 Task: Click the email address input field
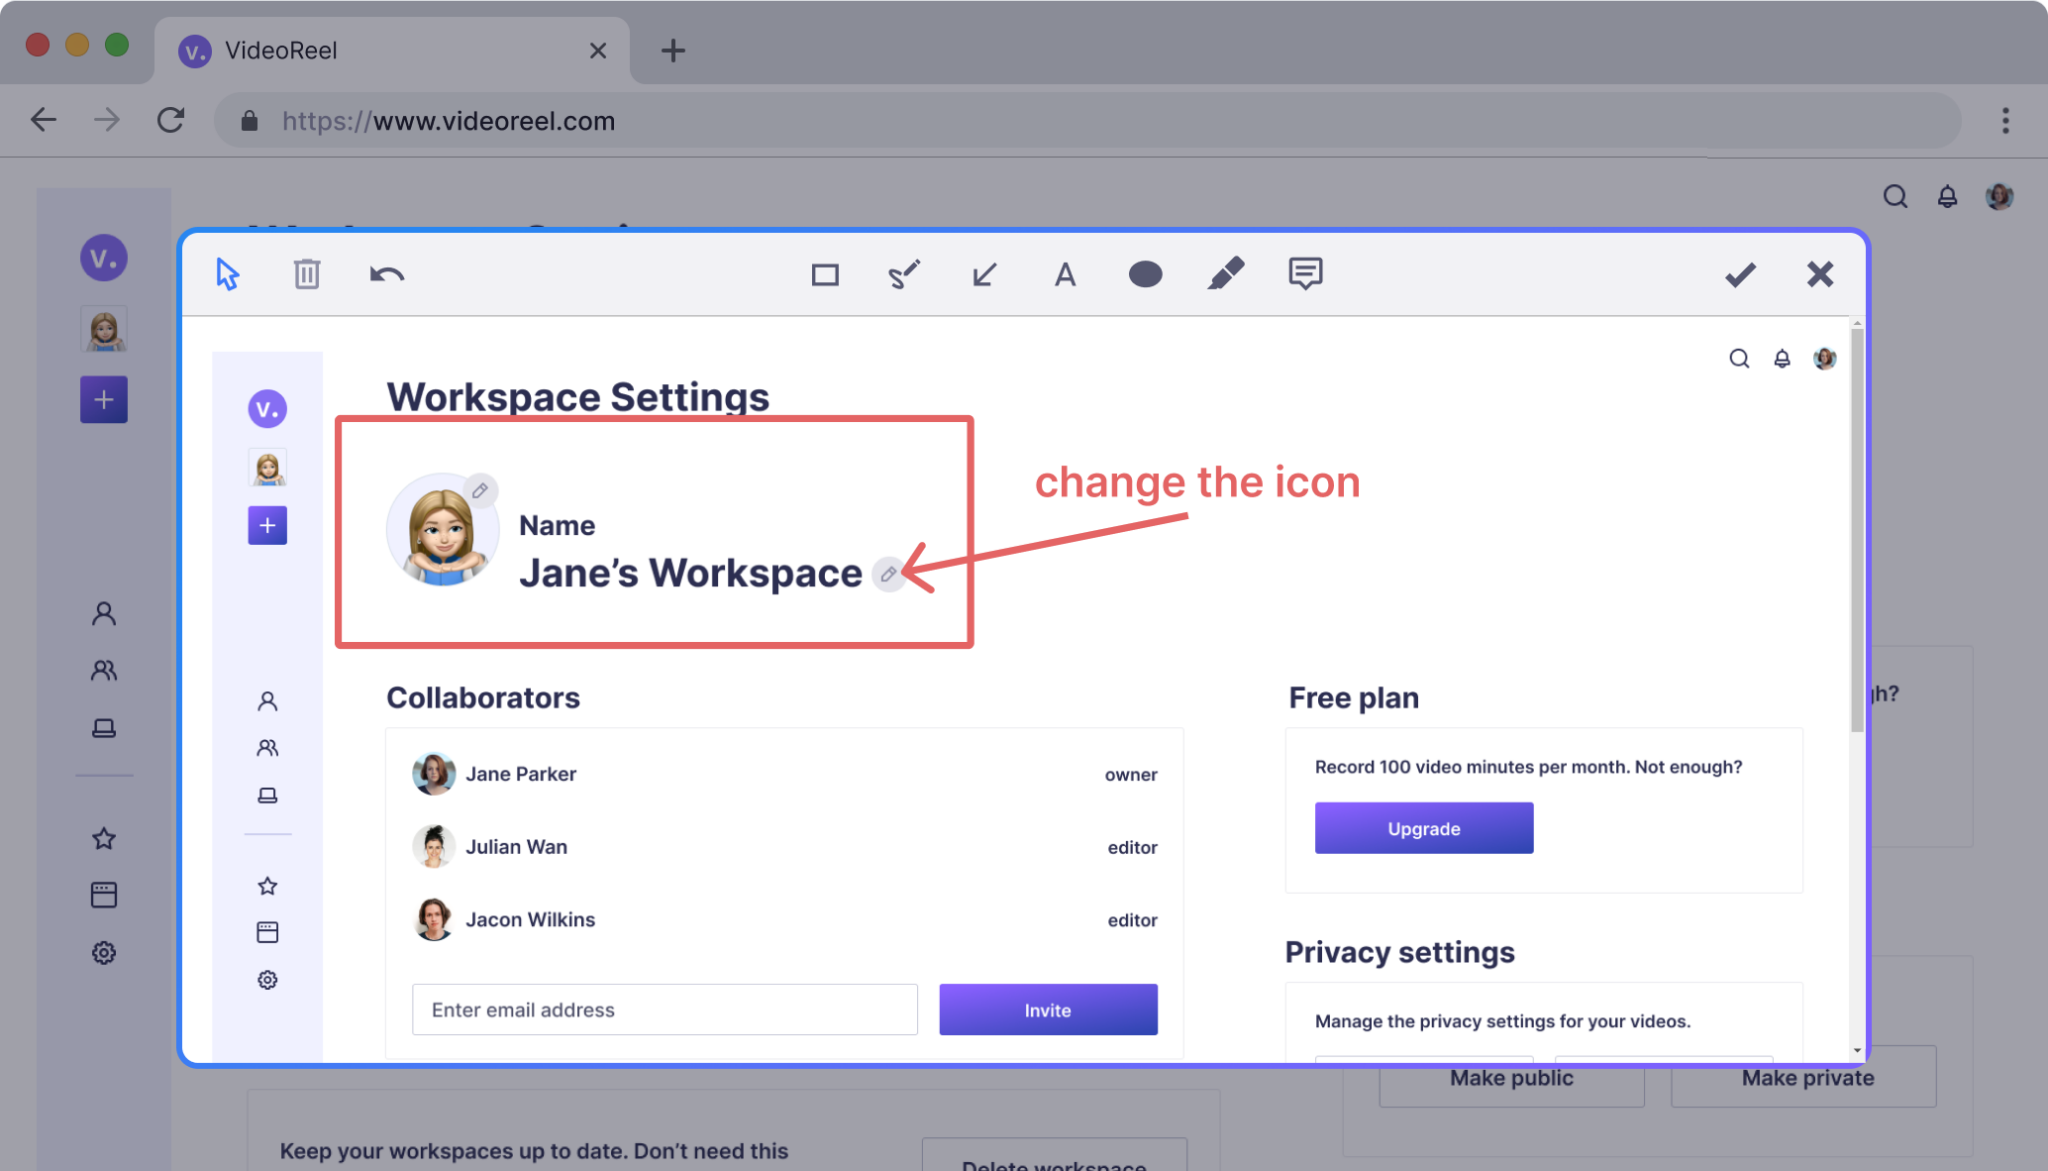click(664, 1009)
